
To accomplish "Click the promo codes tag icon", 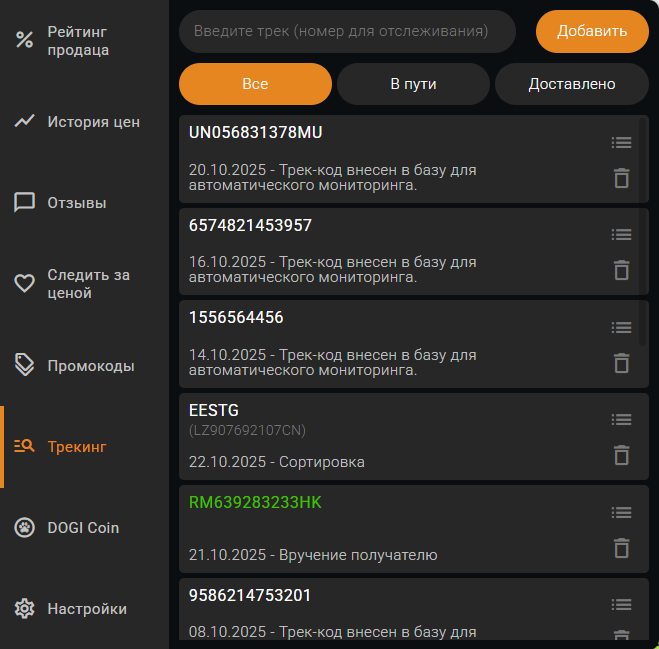I will 24,364.
